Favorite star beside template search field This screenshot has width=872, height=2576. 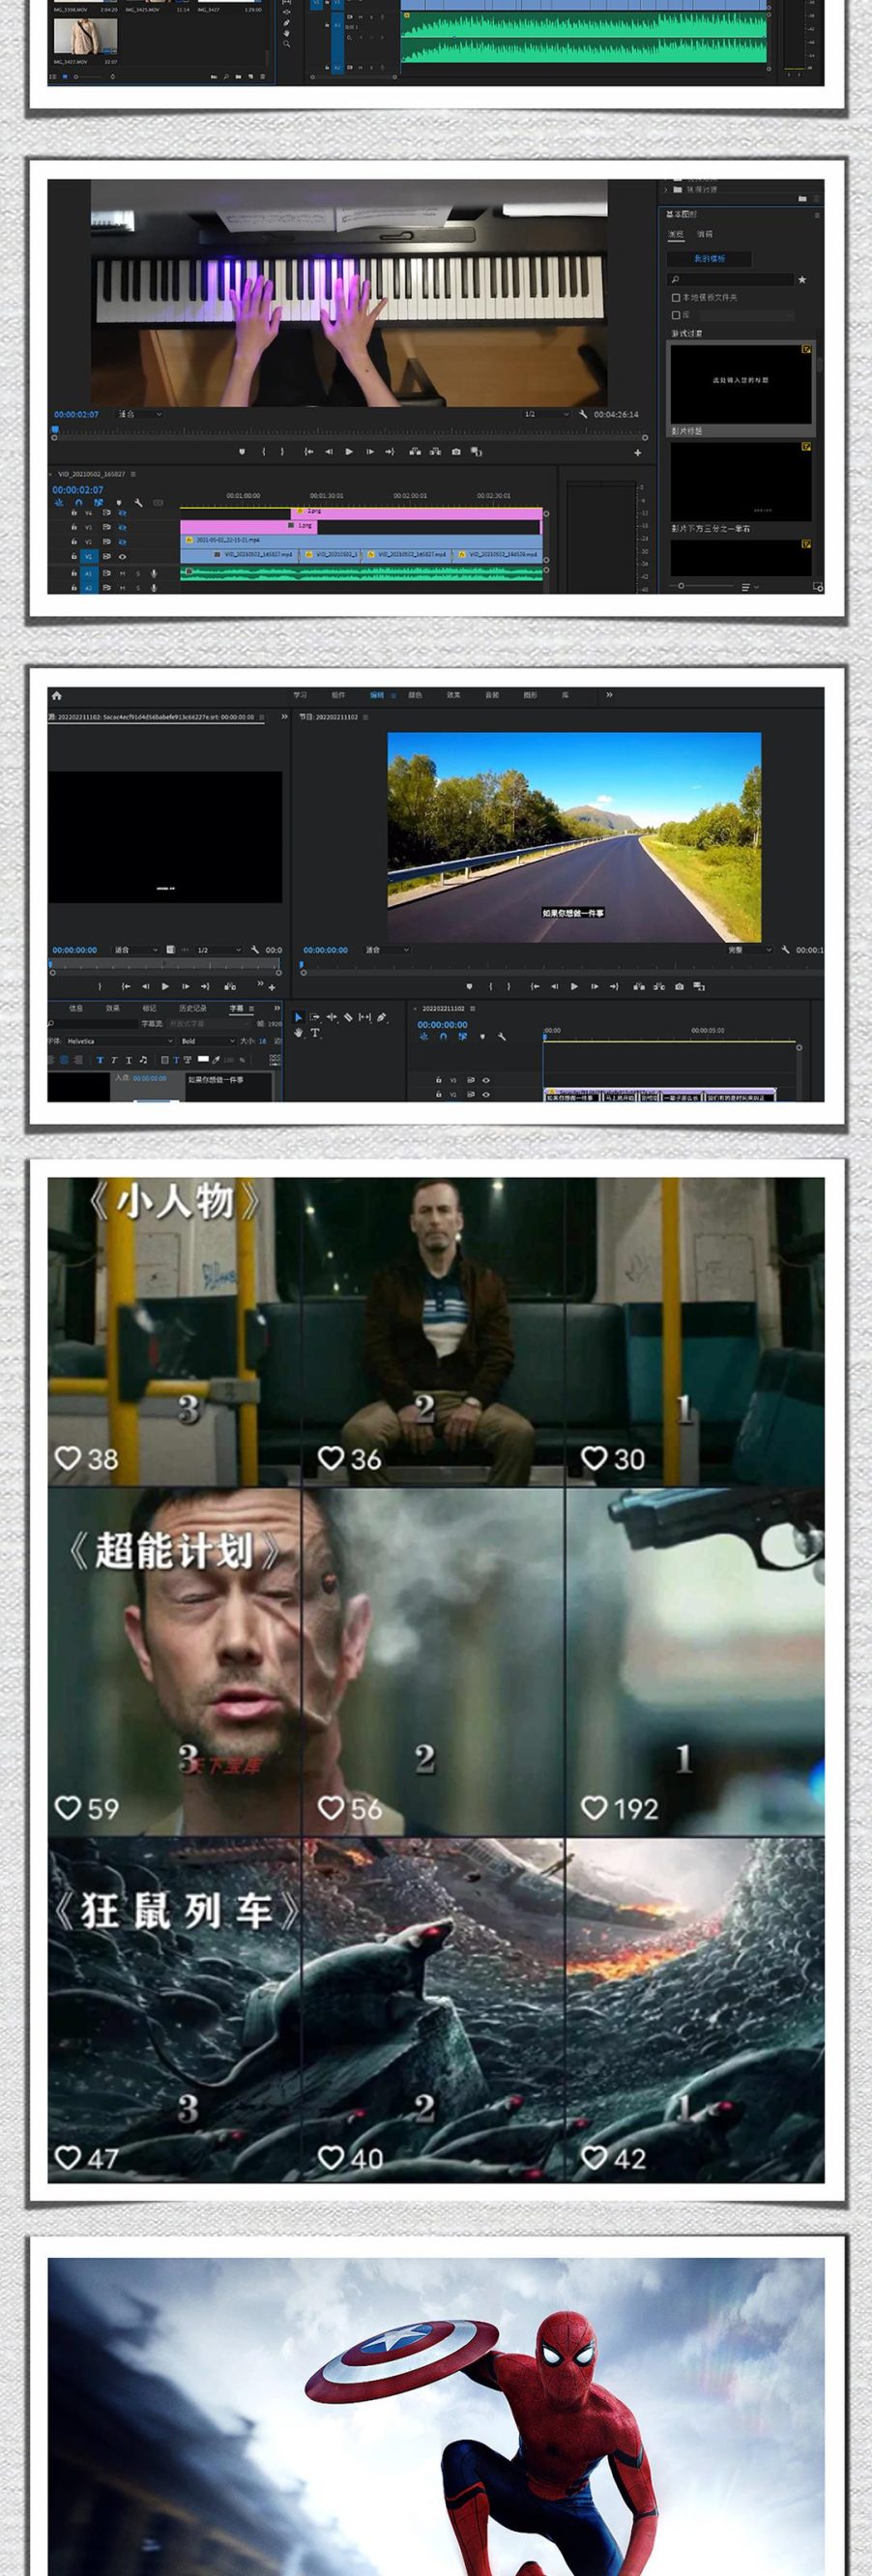coord(802,280)
